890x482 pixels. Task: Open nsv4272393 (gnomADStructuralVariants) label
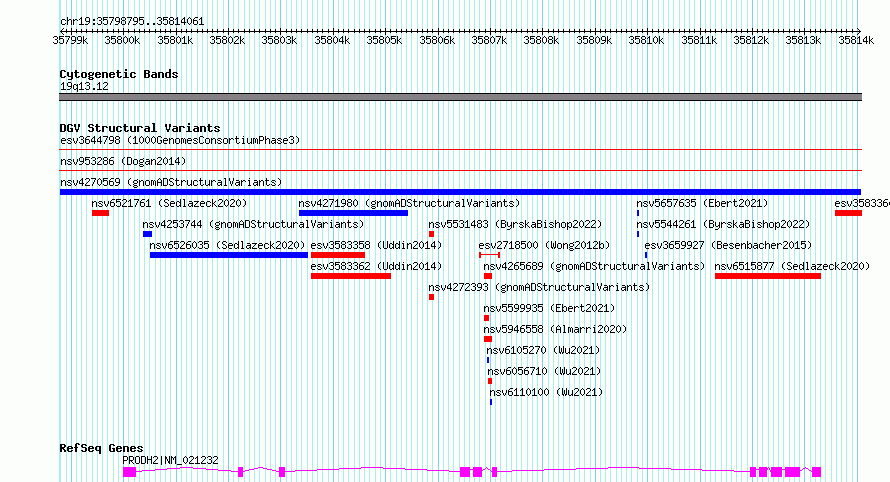pos(539,287)
